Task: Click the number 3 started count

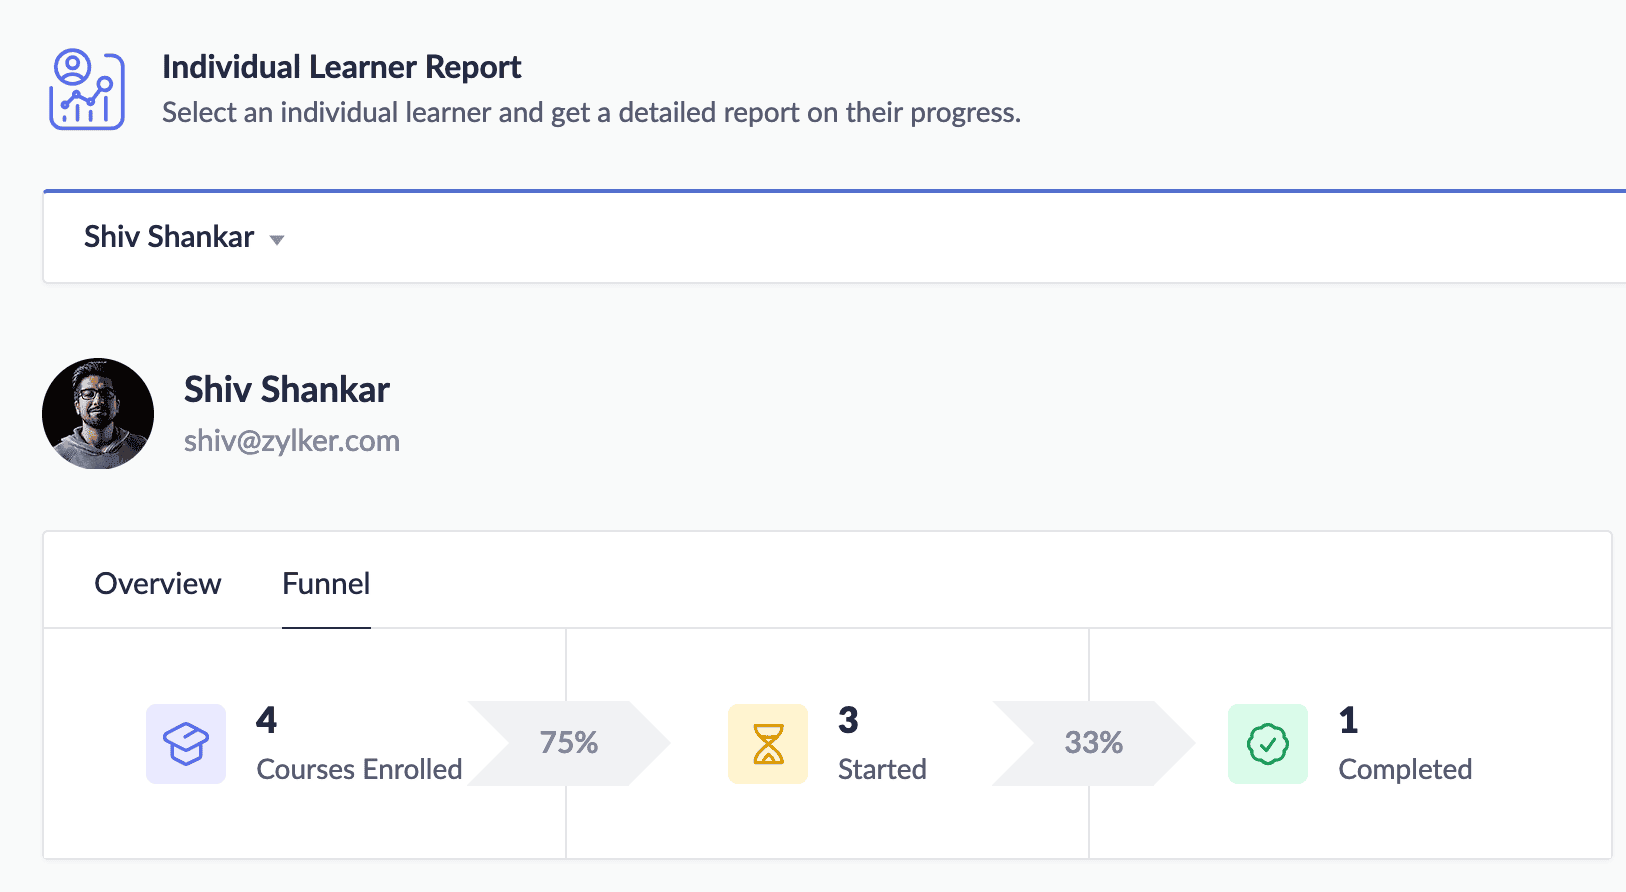Action: [x=848, y=720]
